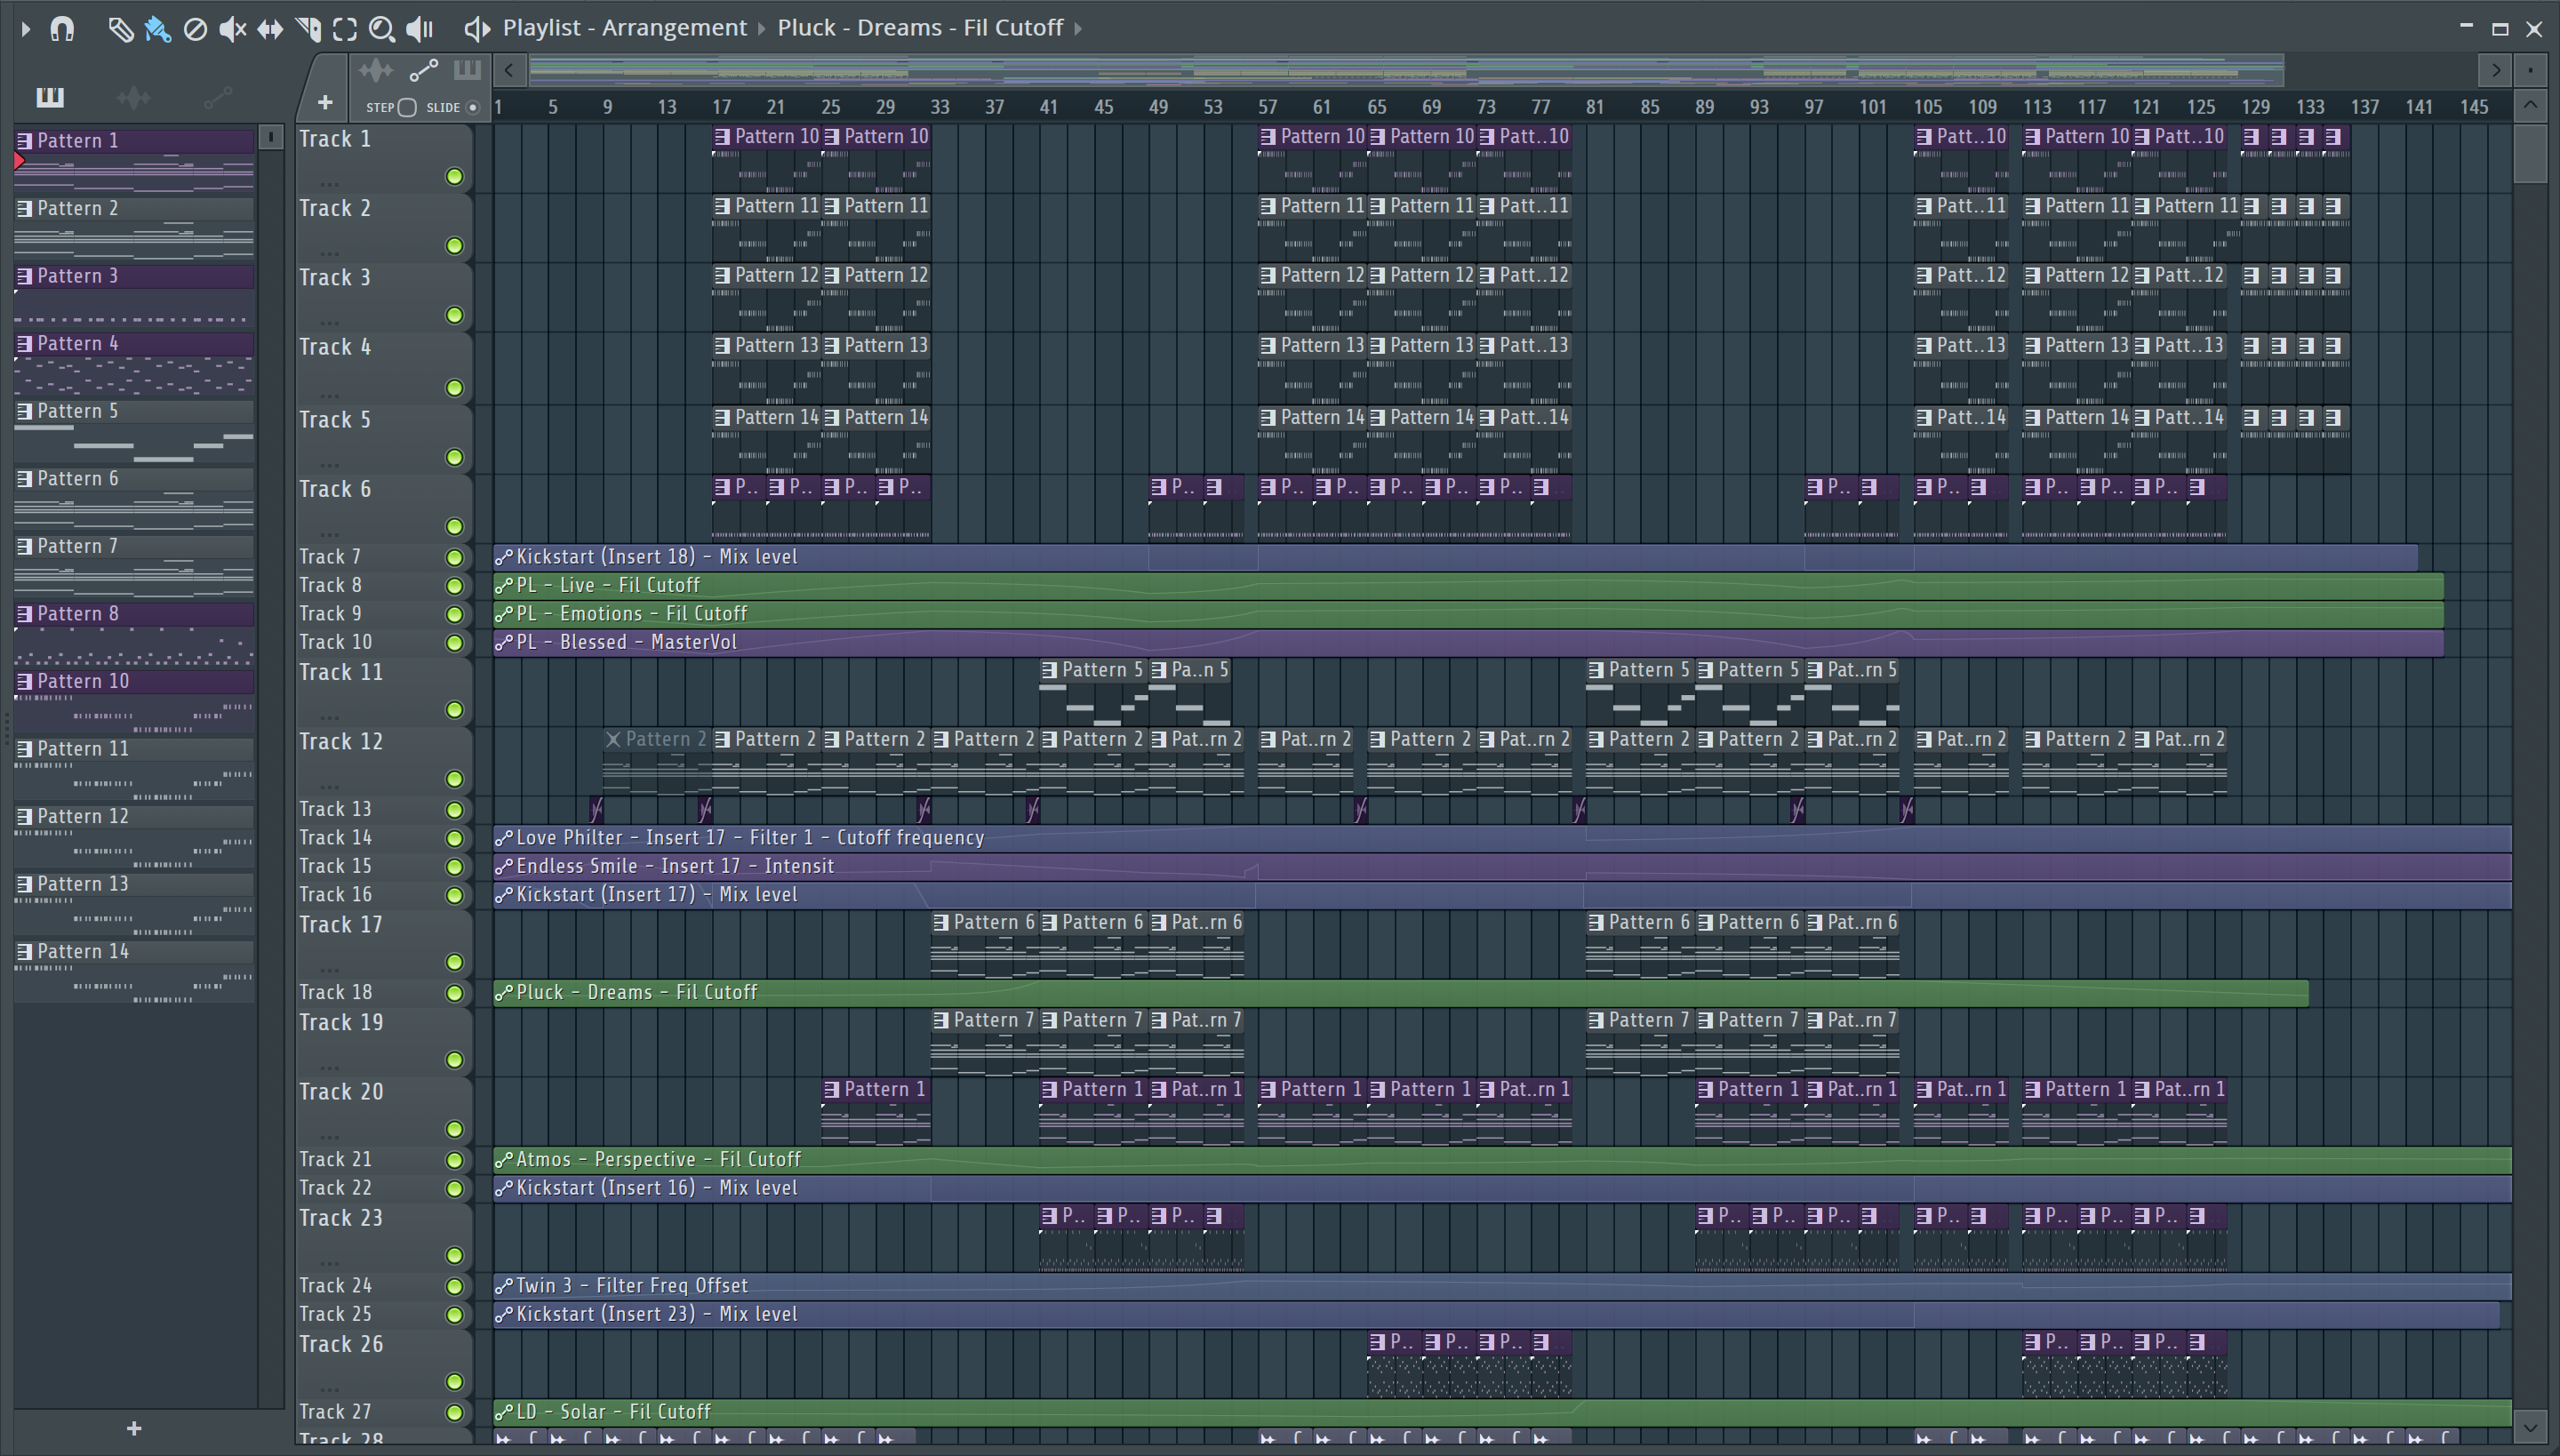This screenshot has height=1456, width=2560.
Task: Open PL - Live - Fil Cutoff clip menu icon
Action: [504, 586]
